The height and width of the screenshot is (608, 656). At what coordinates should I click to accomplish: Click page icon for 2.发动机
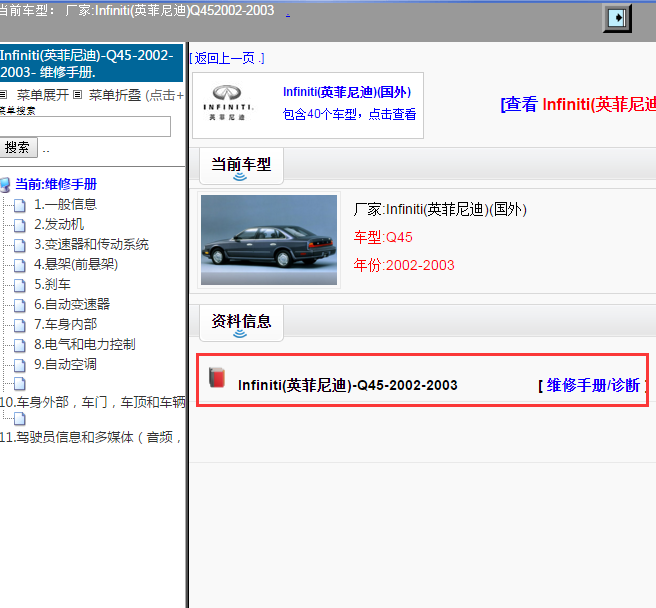coord(20,226)
